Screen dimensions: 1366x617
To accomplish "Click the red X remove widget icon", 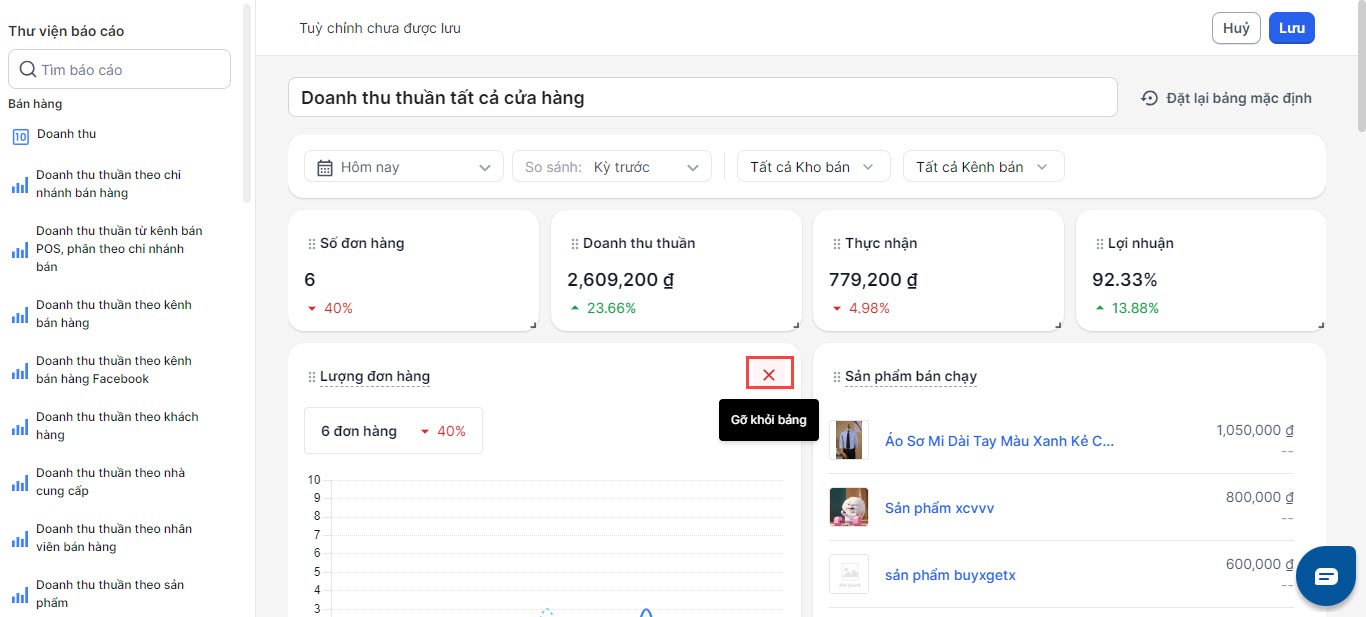I will click(x=769, y=374).
